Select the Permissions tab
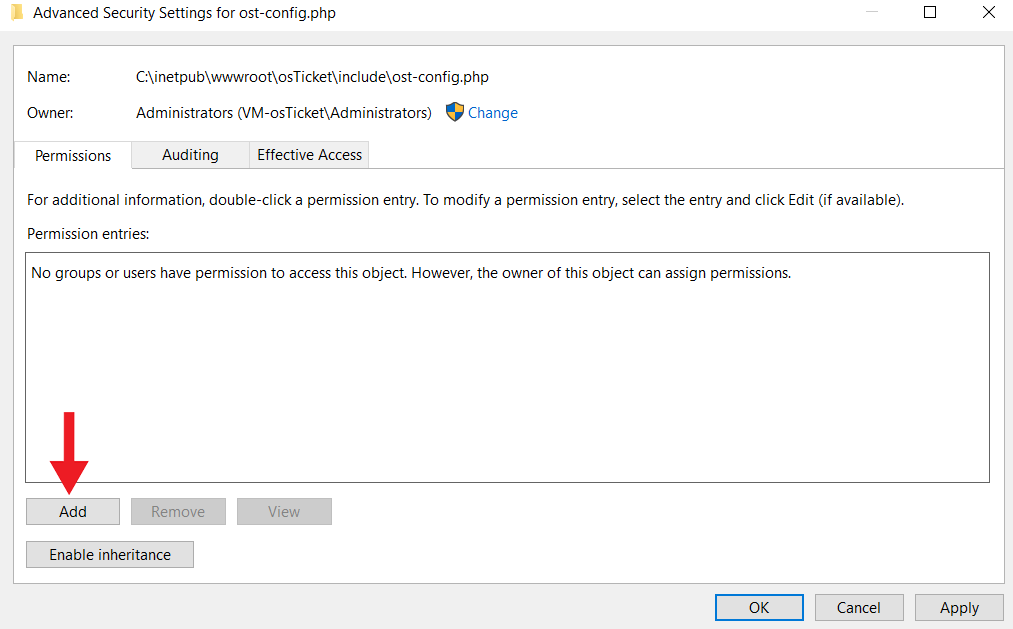This screenshot has width=1013, height=629. [73, 156]
